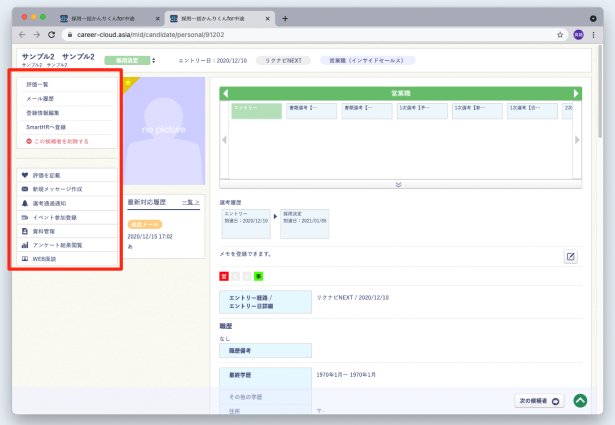Click the 次の候補者 button
Viewport: 615px width, 425px height.
pyautogui.click(x=540, y=400)
